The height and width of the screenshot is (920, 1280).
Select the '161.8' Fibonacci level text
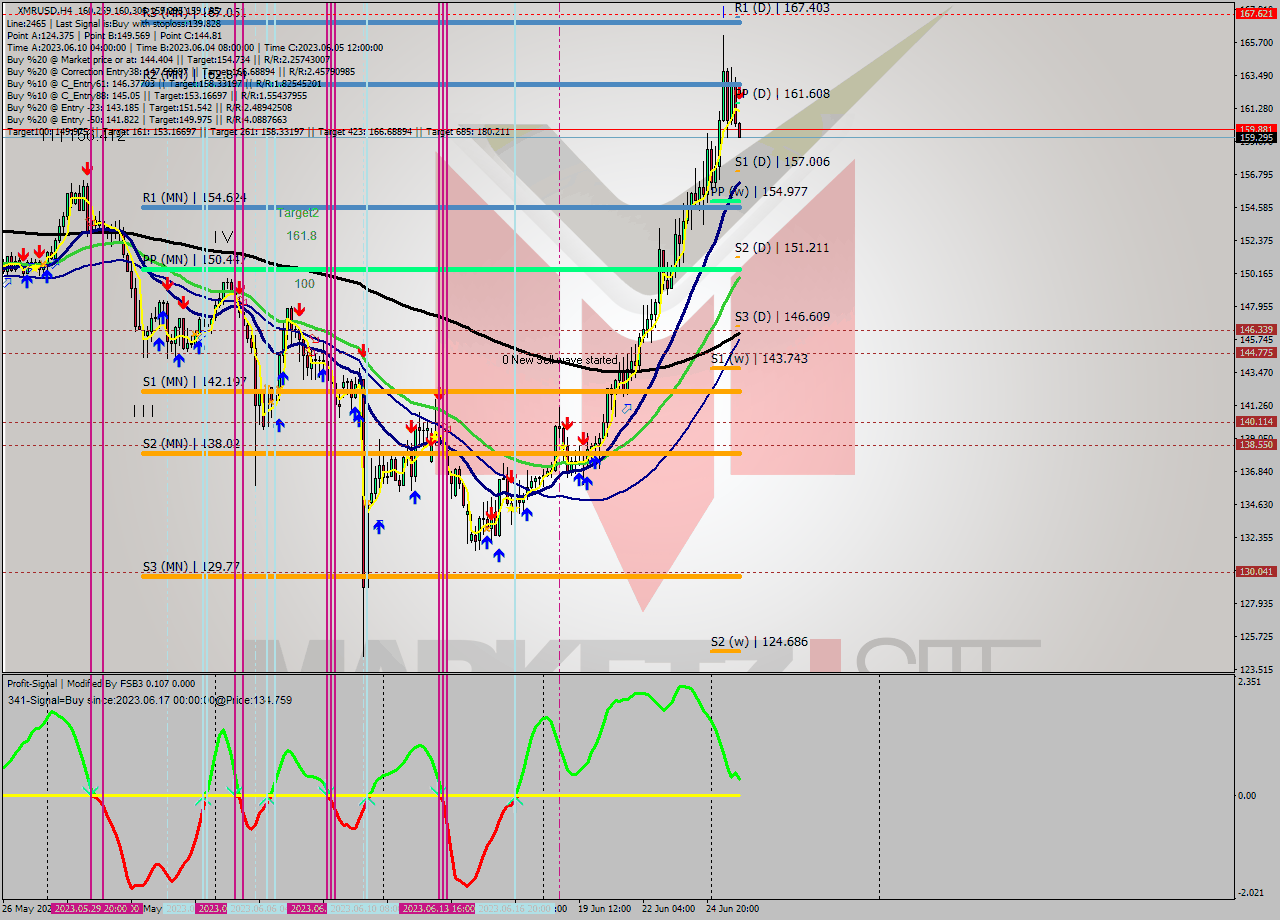click(x=301, y=236)
